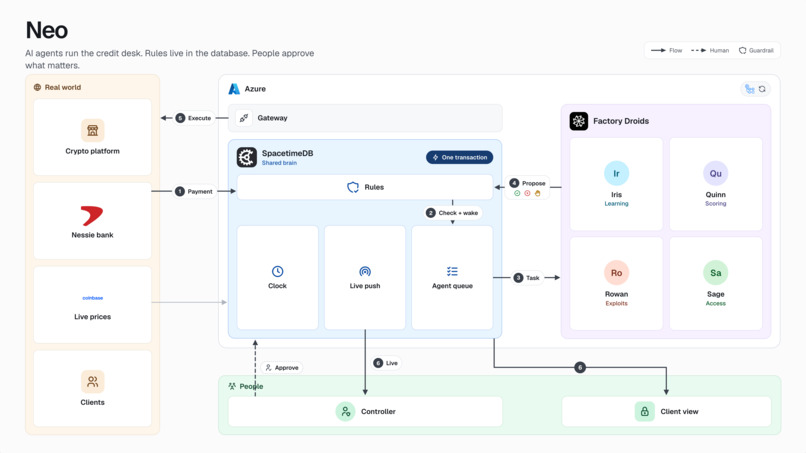Click the SpacetimeDB logo icon
The height and width of the screenshot is (453, 806).
(247, 157)
